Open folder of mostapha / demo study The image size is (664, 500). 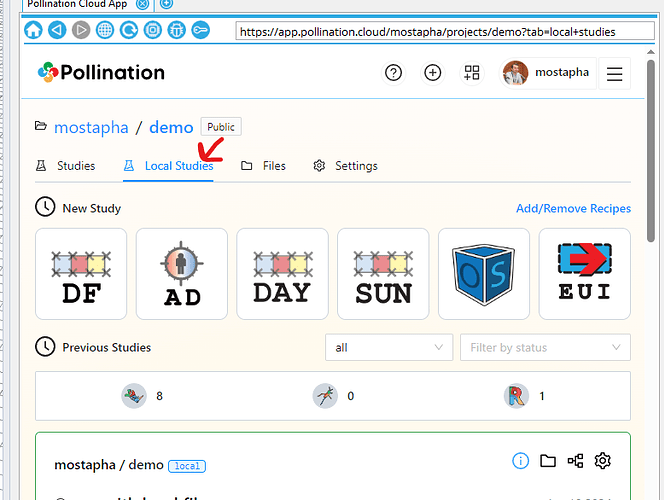pyautogui.click(x=548, y=461)
